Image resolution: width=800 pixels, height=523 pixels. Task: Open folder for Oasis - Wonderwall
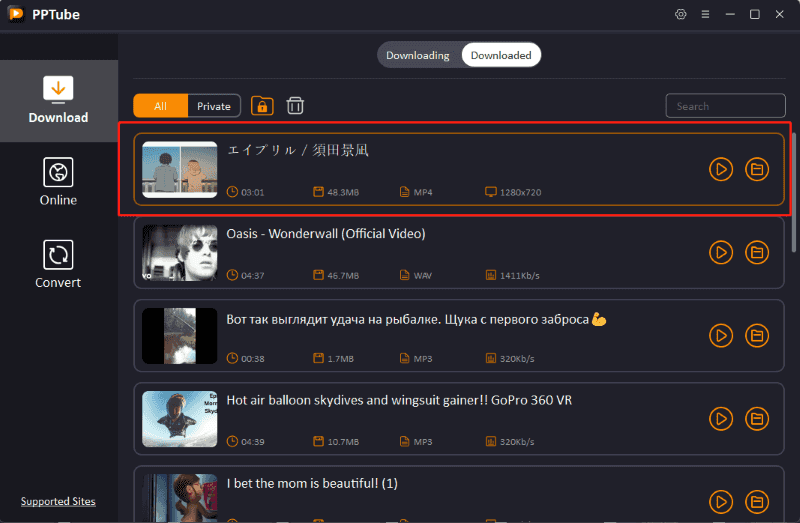(x=757, y=253)
